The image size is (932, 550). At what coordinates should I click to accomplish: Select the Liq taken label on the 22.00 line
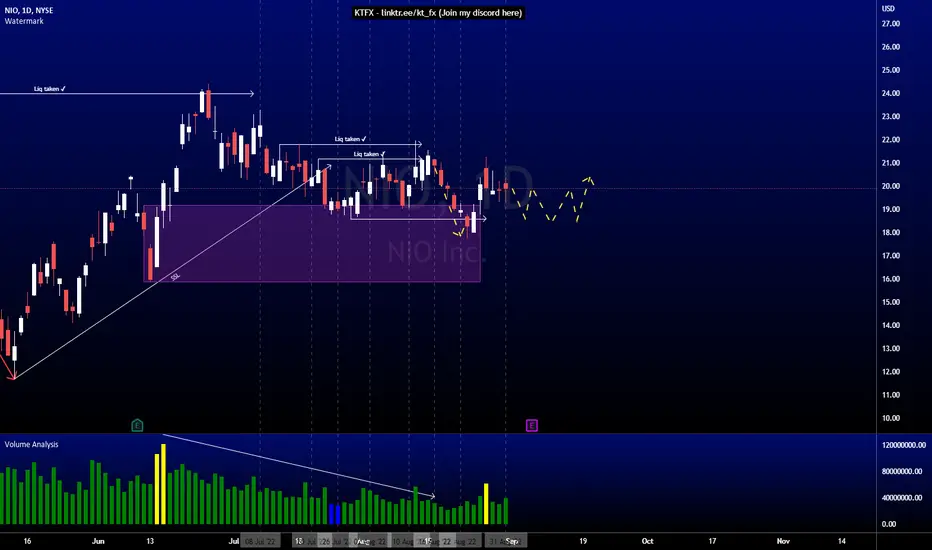[350, 139]
